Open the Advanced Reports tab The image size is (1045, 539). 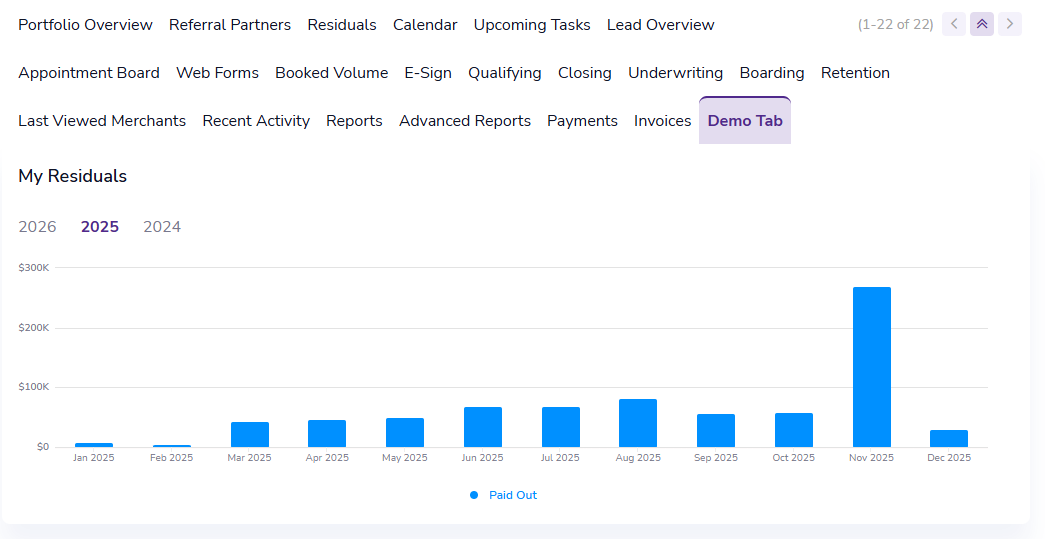click(x=465, y=121)
